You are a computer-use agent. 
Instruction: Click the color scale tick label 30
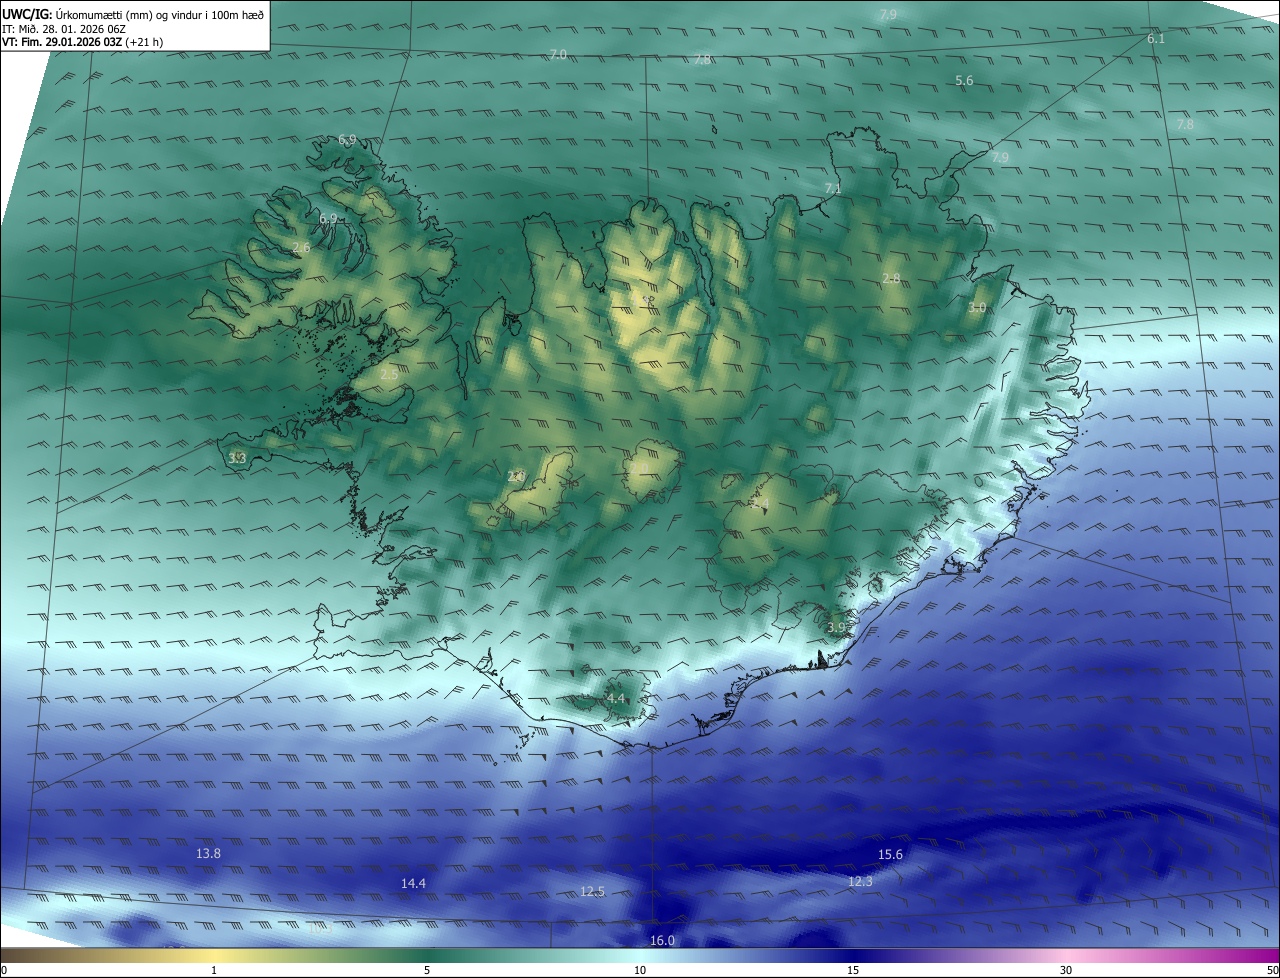click(1066, 970)
